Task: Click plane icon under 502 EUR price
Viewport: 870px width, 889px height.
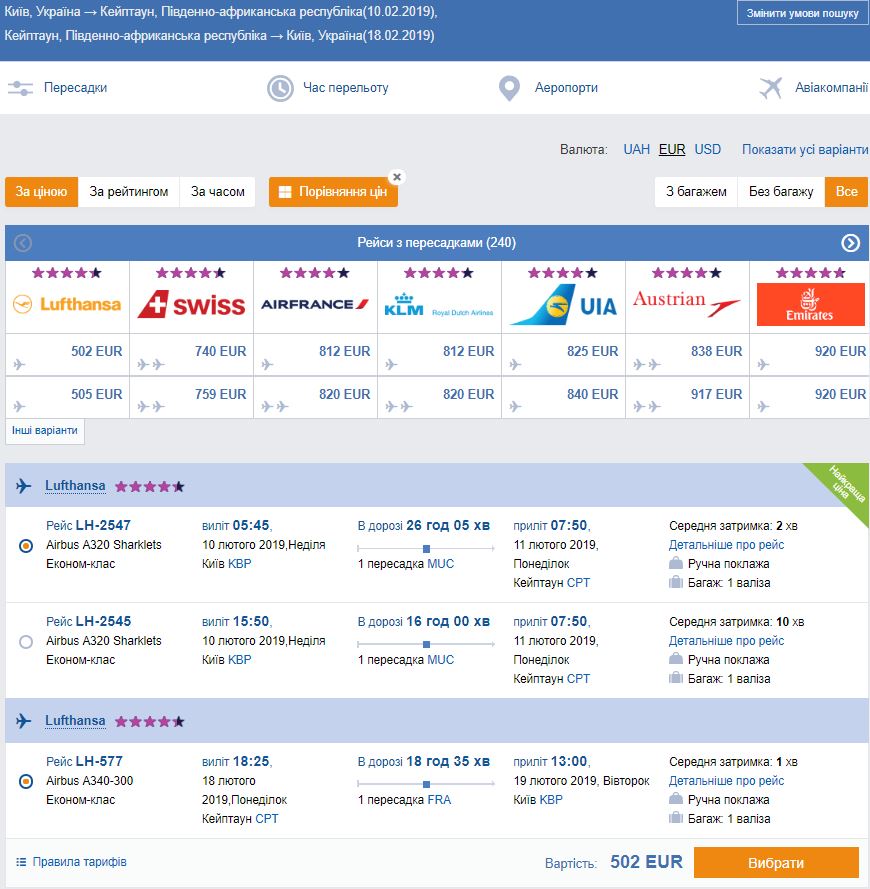Action: click(19, 364)
